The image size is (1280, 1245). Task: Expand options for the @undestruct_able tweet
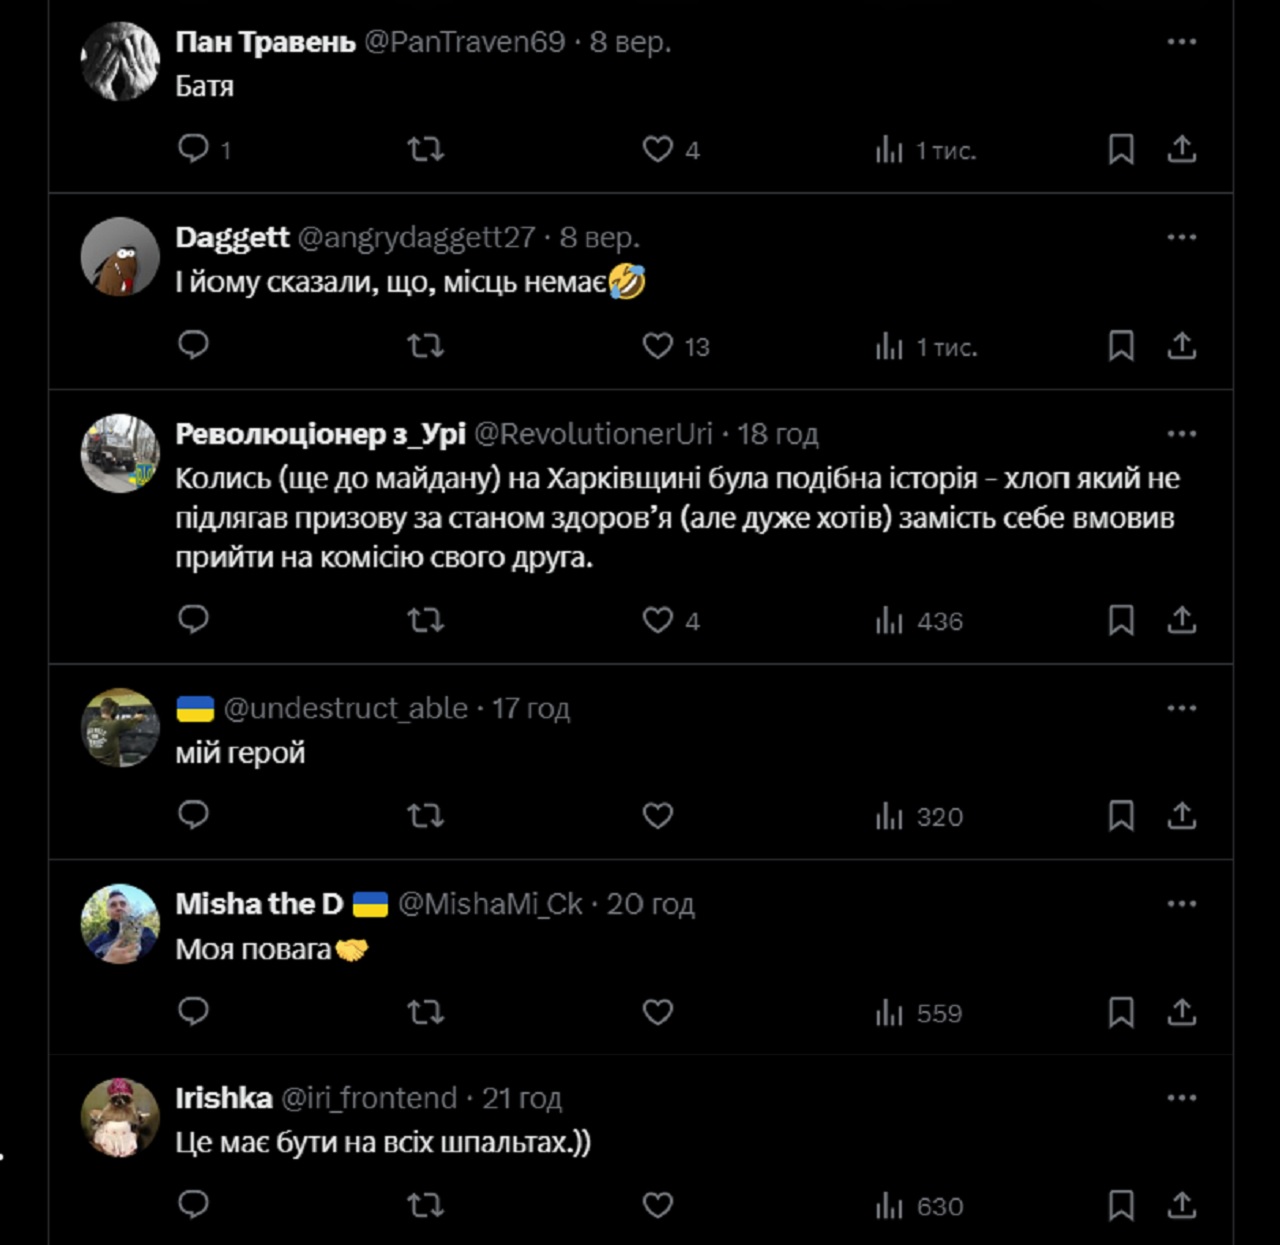point(1181,708)
